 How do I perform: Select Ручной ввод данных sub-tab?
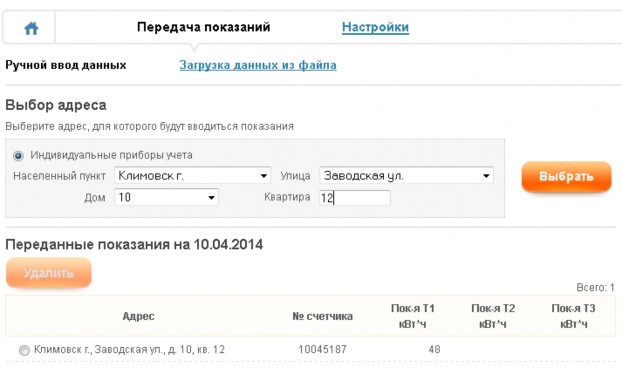pos(66,65)
